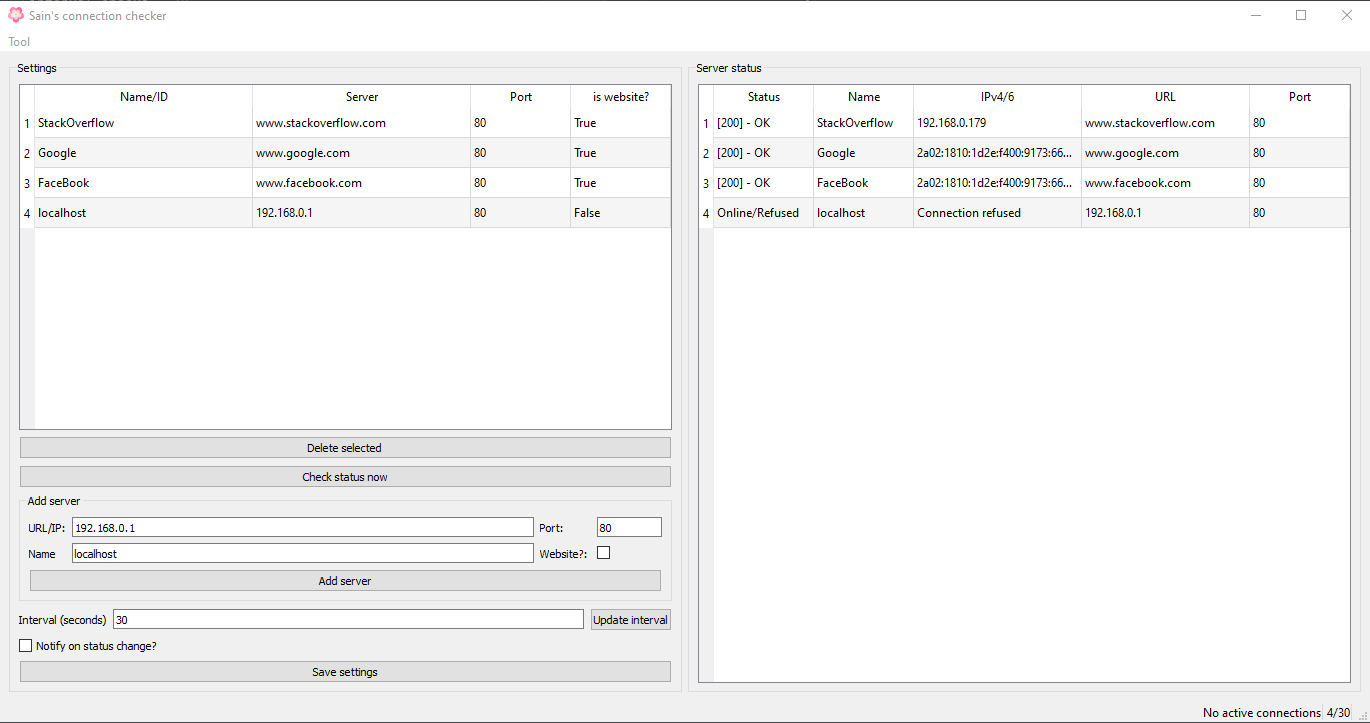Enable notify on status change
This screenshot has width=1370, height=723.
pos(25,645)
